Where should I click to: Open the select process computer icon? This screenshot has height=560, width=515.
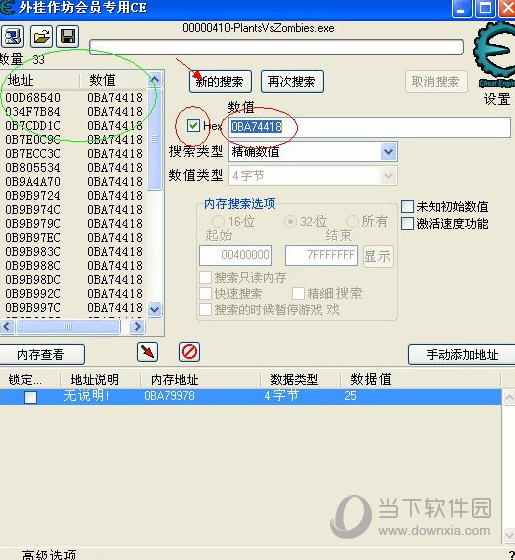tap(12, 36)
